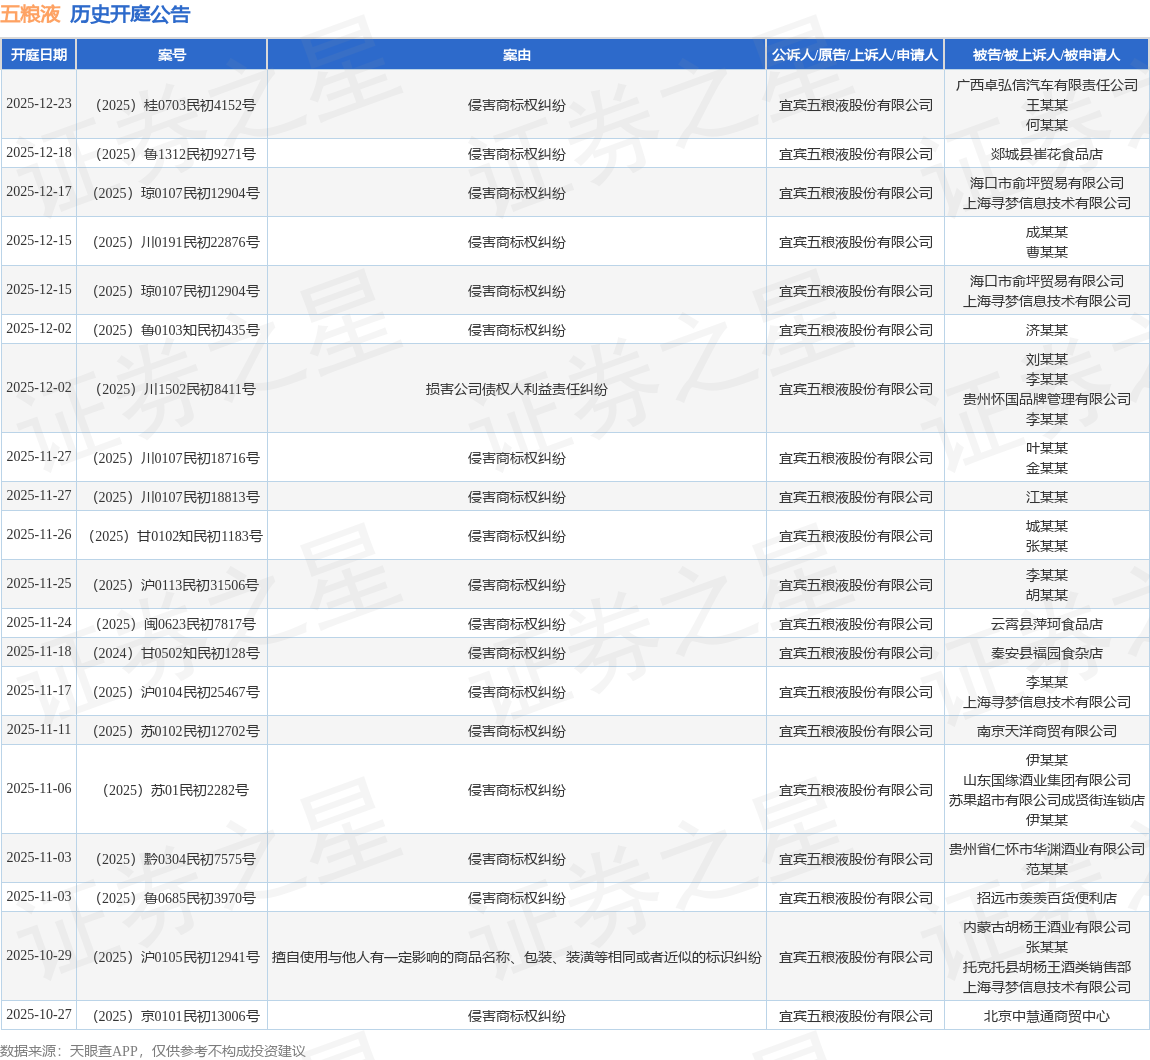Select date cell 2025-11-24
Screen dimensions: 1150x1060
click(39, 623)
